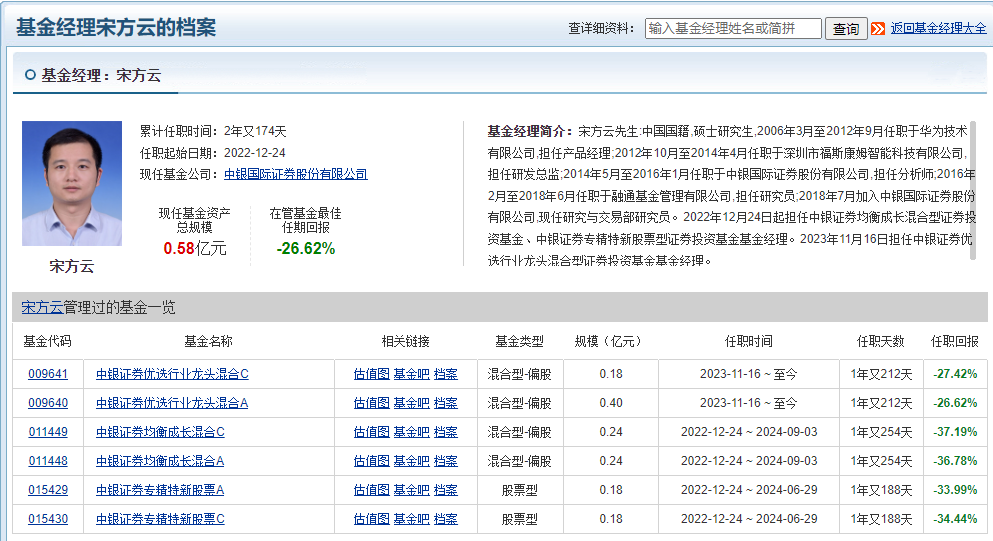This screenshot has width=993, height=541.
Task: Open 档案 for fund 009640
Action: point(446,403)
